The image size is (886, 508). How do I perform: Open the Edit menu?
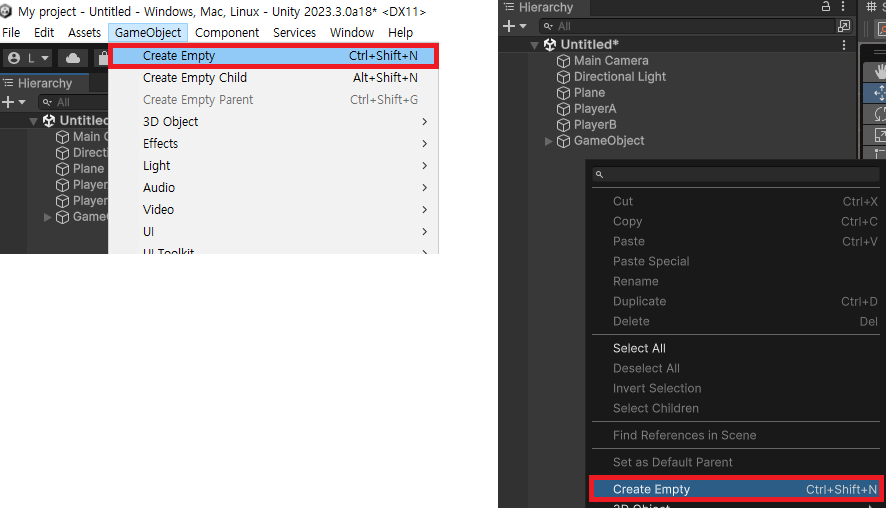(x=44, y=33)
